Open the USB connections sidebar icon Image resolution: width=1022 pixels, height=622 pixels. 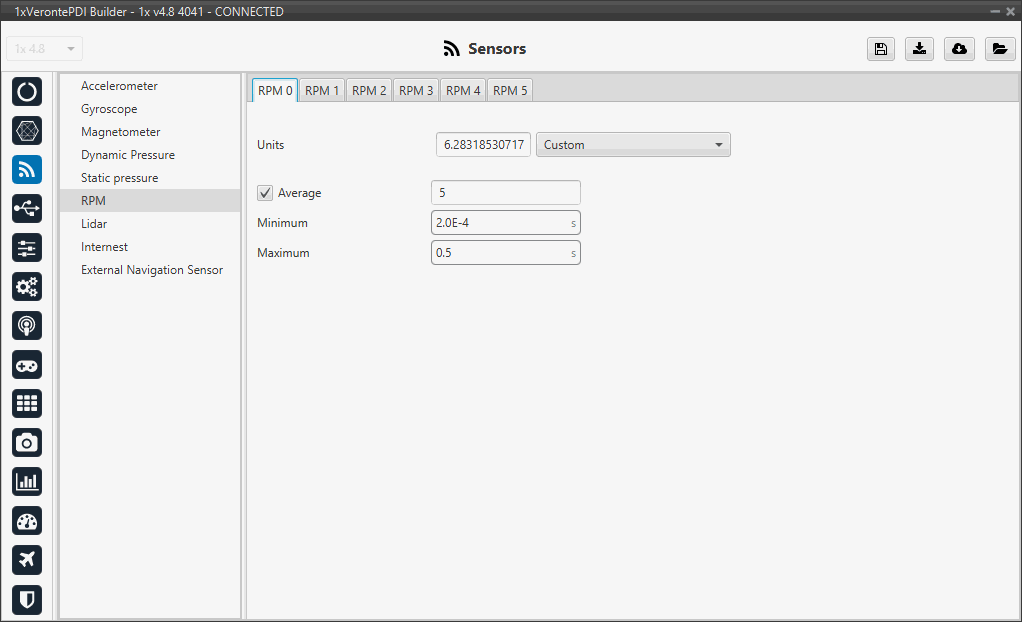tap(27, 209)
